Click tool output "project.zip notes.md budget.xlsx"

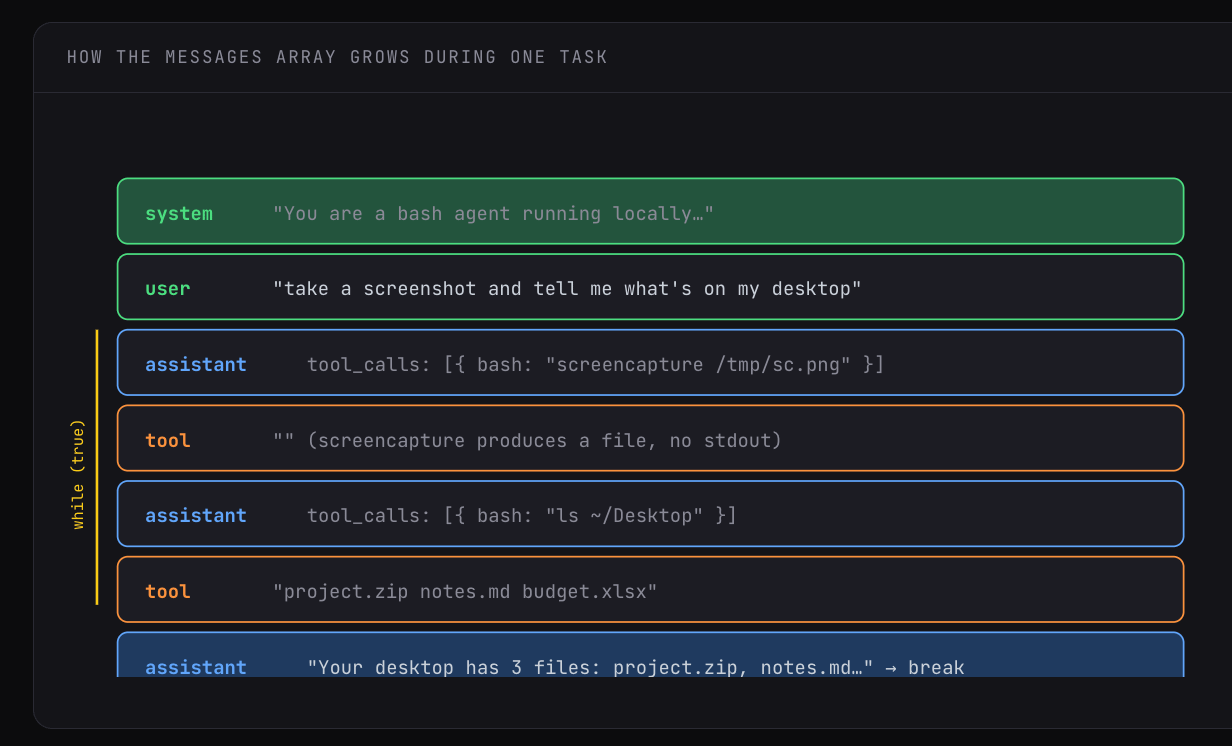point(465,591)
